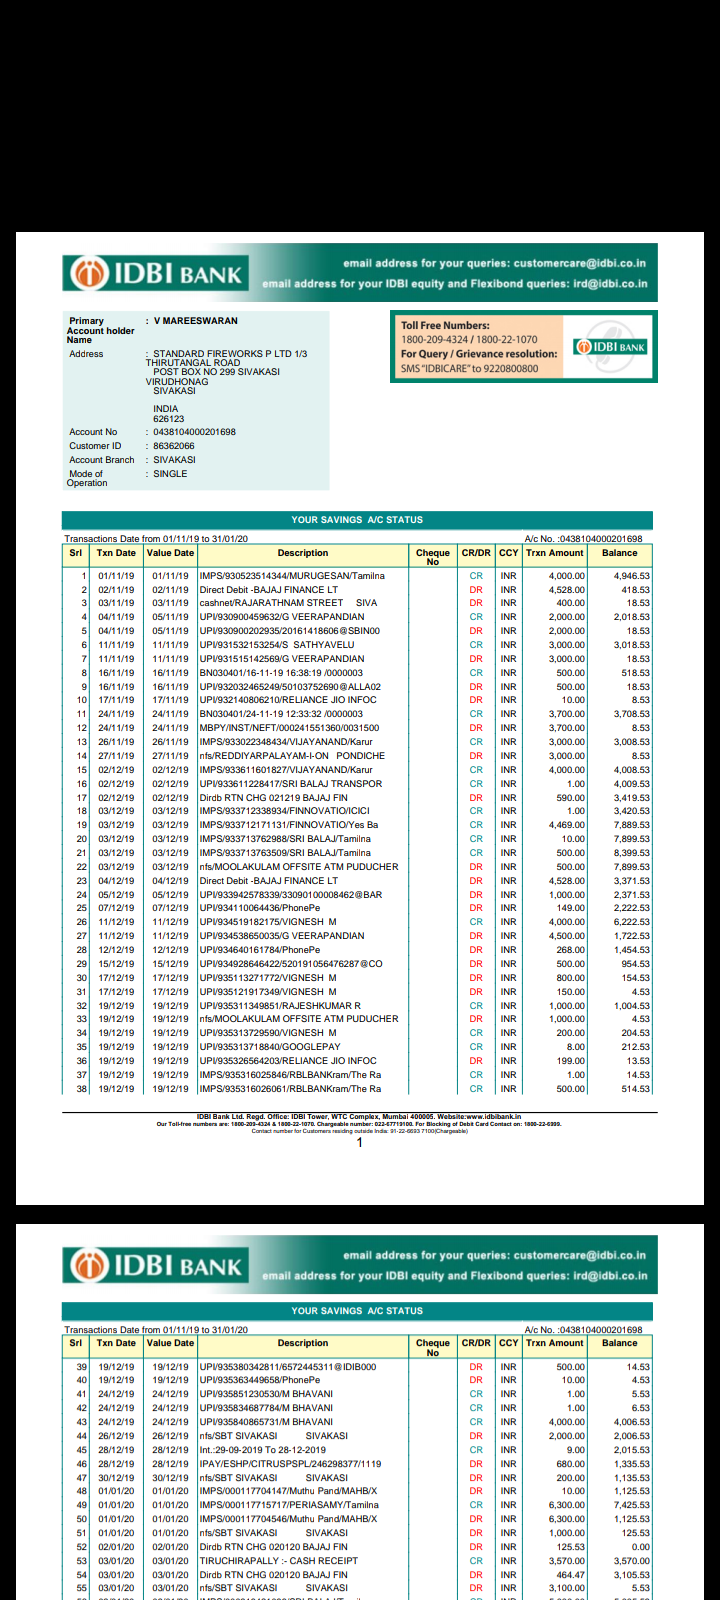
Task: Select account holder name V MAREESWARAN
Action: coord(196,321)
